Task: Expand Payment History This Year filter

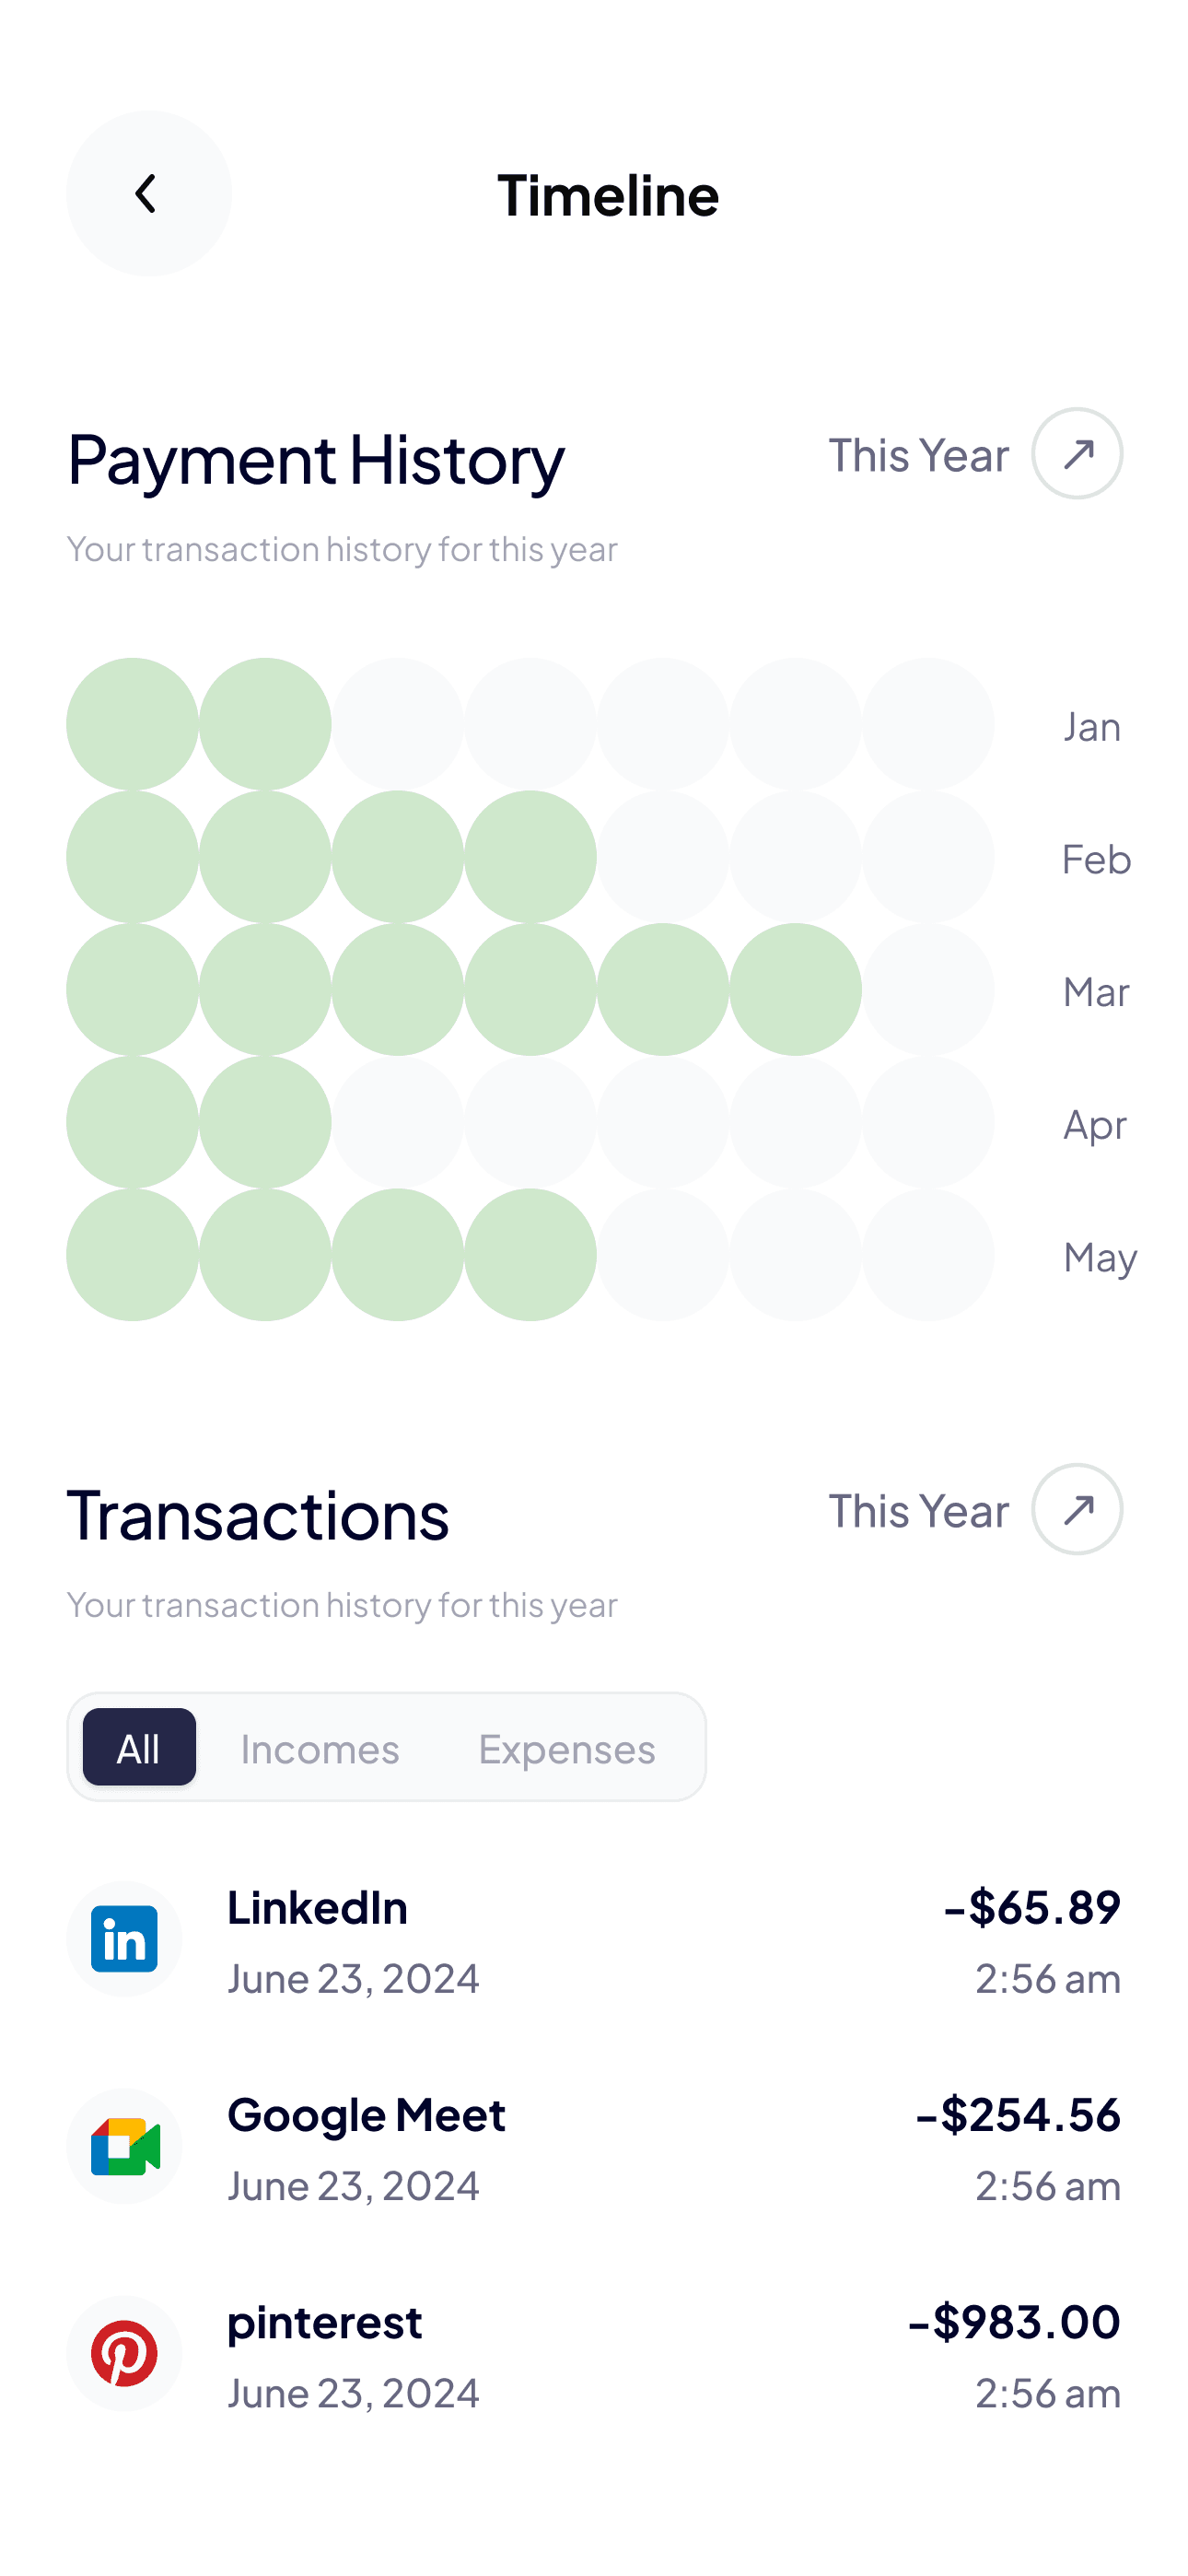Action: (918, 456)
